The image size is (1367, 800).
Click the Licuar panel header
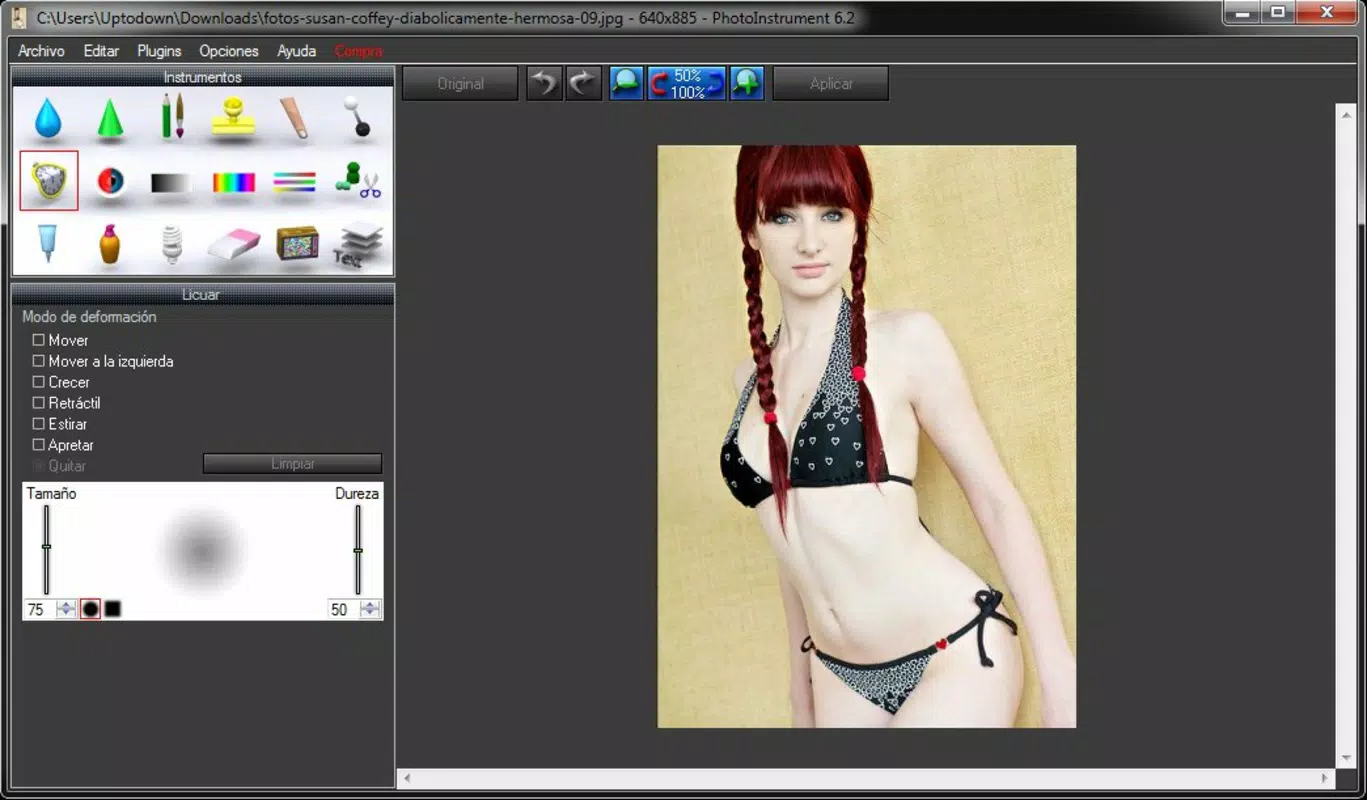coord(202,294)
